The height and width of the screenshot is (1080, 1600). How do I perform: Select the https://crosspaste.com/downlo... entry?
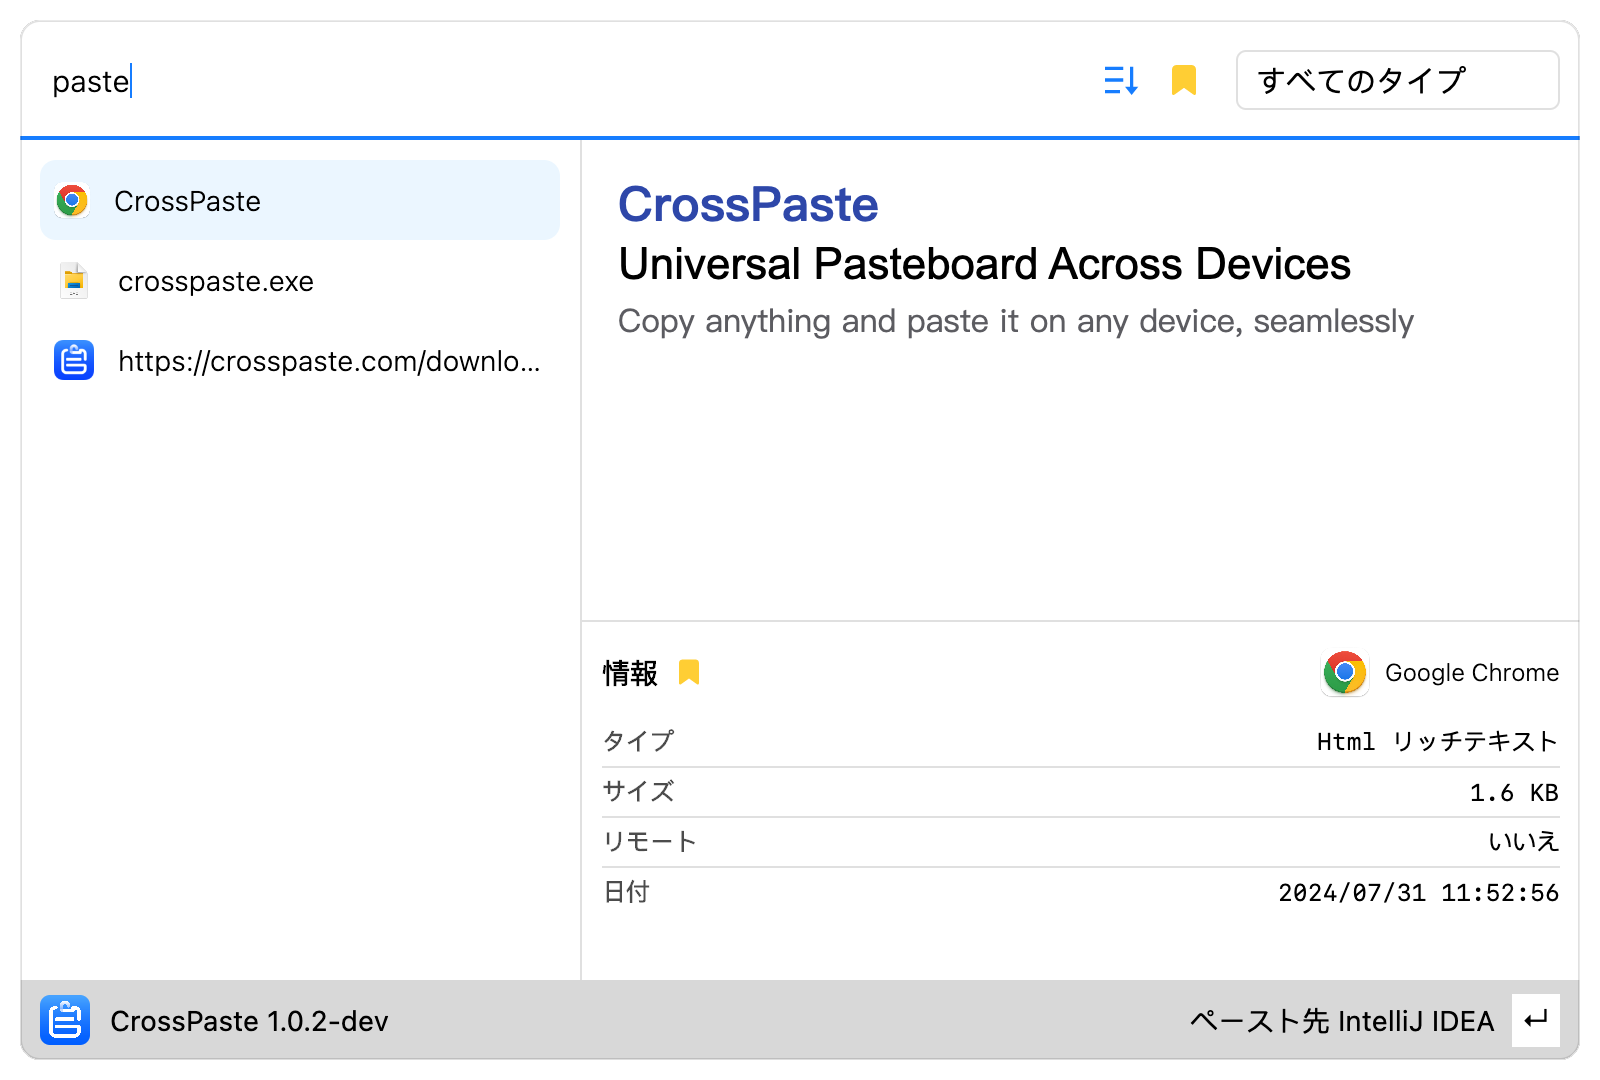pyautogui.click(x=300, y=360)
